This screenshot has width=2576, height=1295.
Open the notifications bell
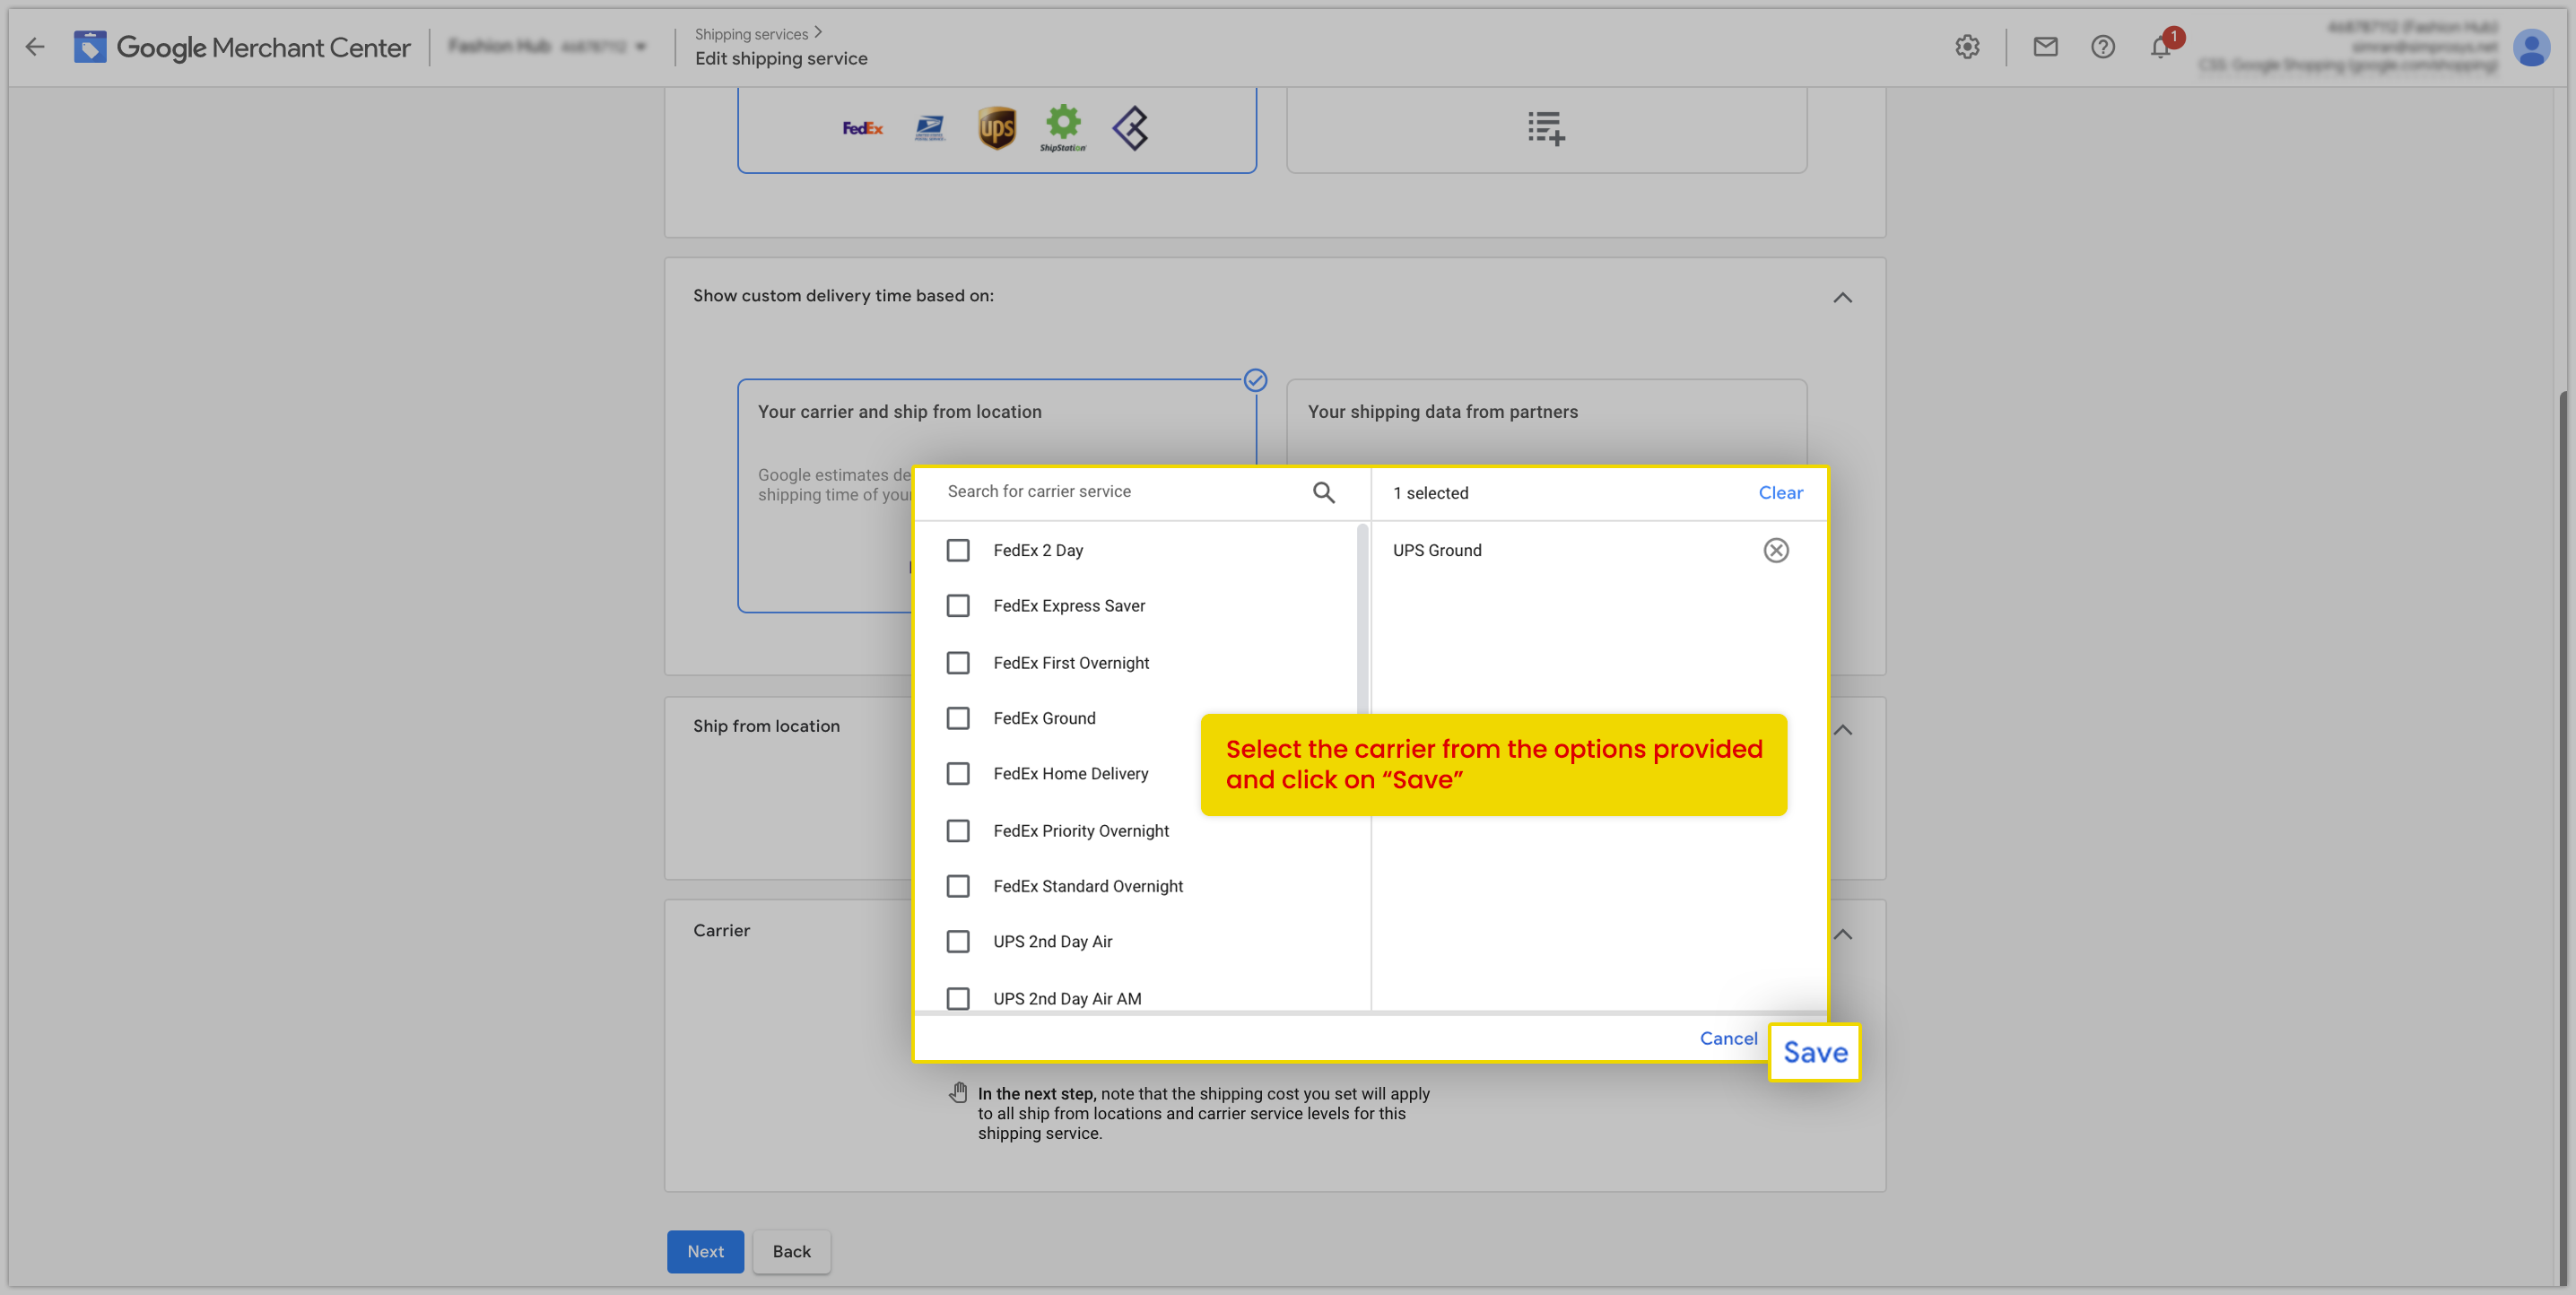click(x=2160, y=47)
